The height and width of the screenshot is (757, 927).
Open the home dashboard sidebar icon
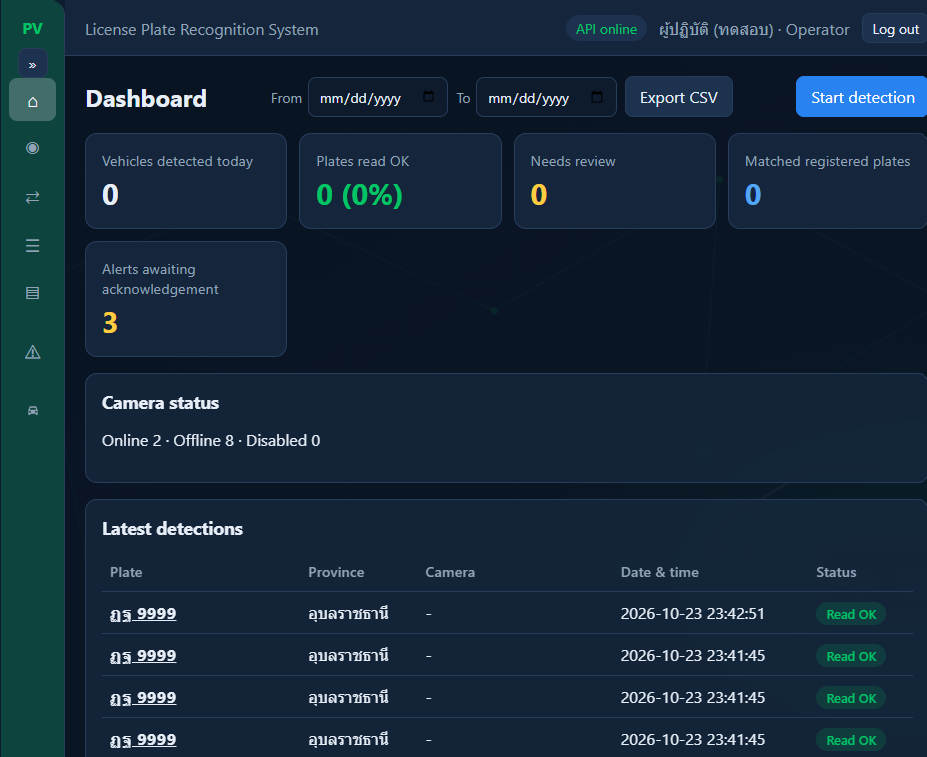tap(33, 100)
